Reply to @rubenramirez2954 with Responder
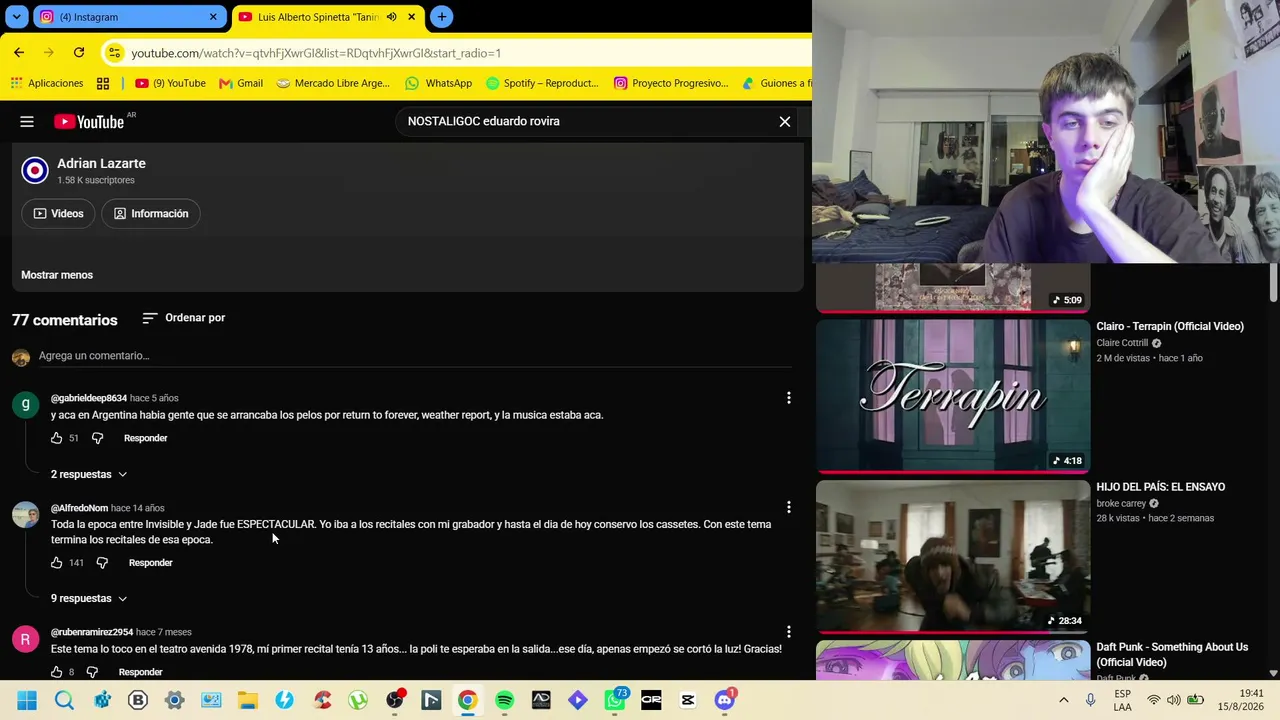 (x=141, y=672)
